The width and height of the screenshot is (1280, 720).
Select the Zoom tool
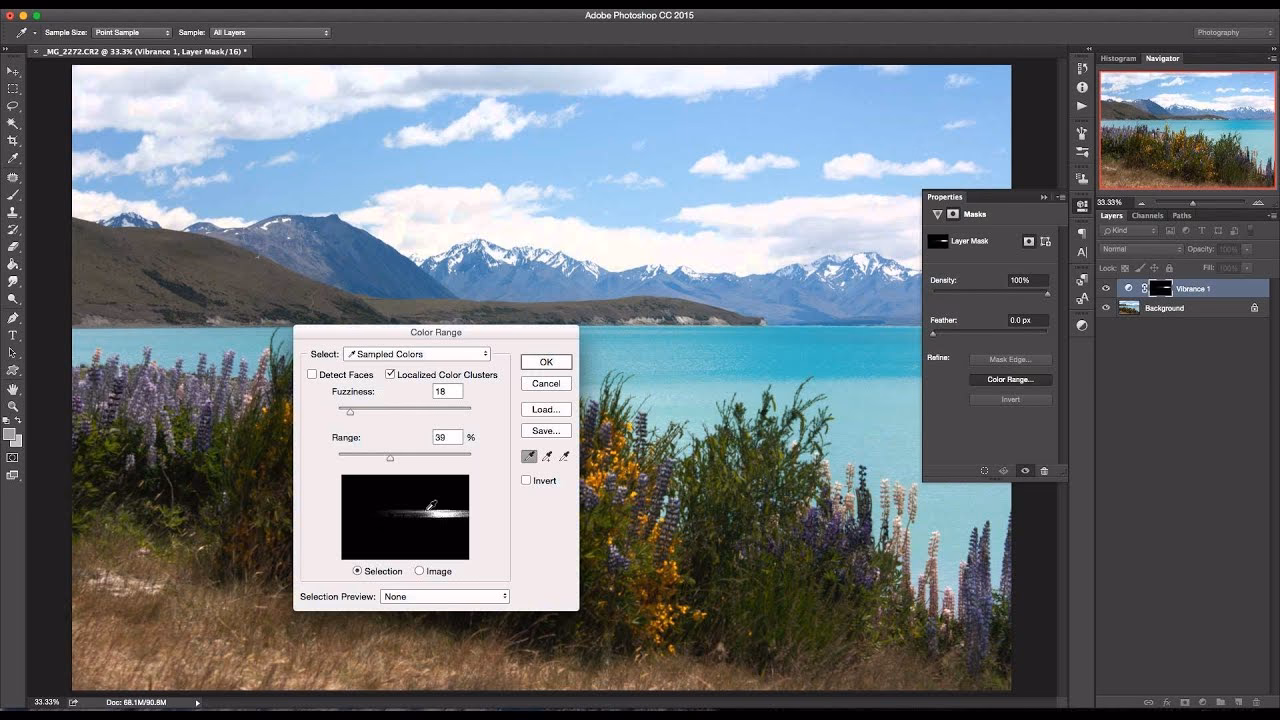[13, 404]
